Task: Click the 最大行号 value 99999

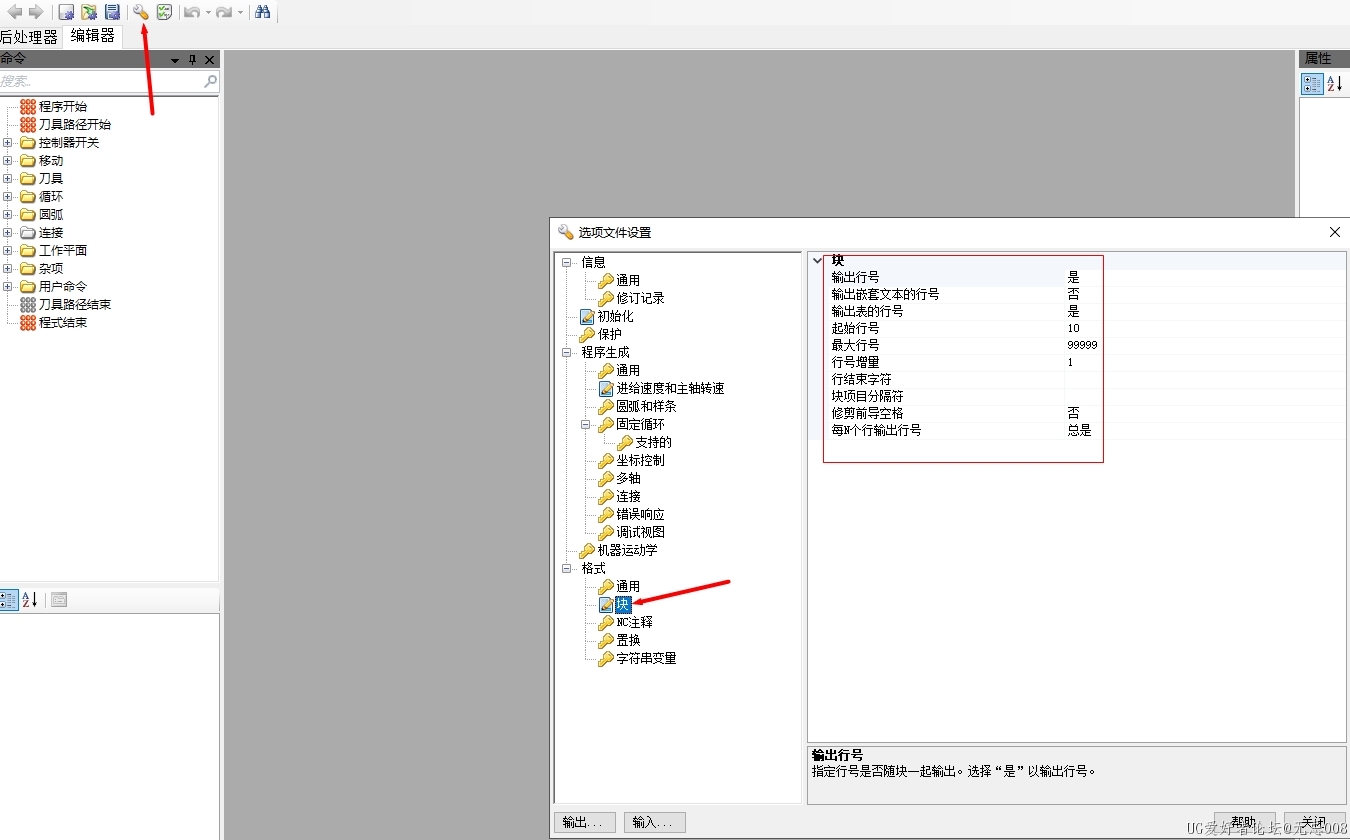Action: coord(1082,345)
